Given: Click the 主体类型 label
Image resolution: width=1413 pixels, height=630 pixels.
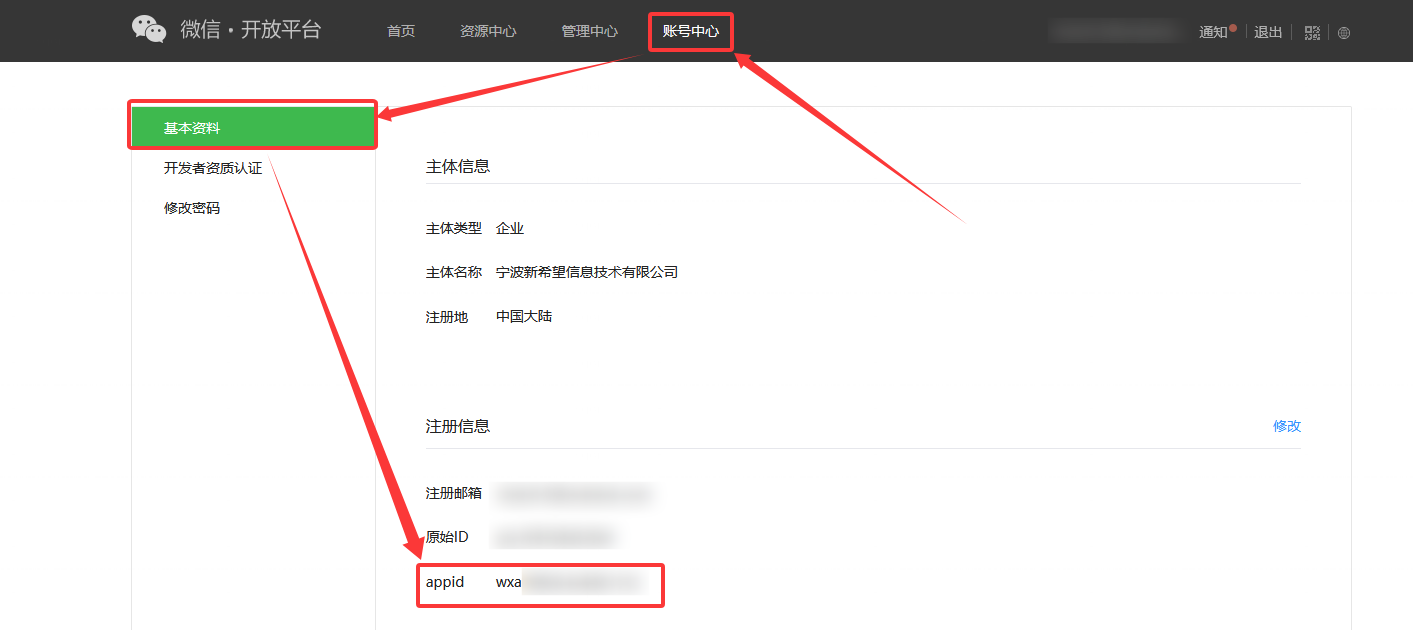Looking at the screenshot, I should (x=454, y=229).
